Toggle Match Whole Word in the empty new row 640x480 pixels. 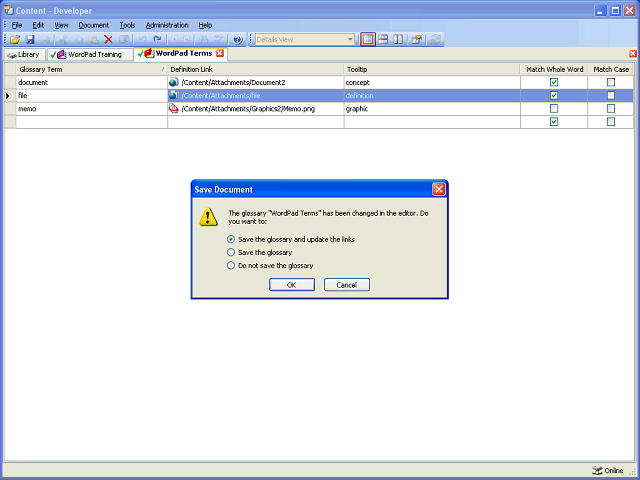click(x=554, y=122)
